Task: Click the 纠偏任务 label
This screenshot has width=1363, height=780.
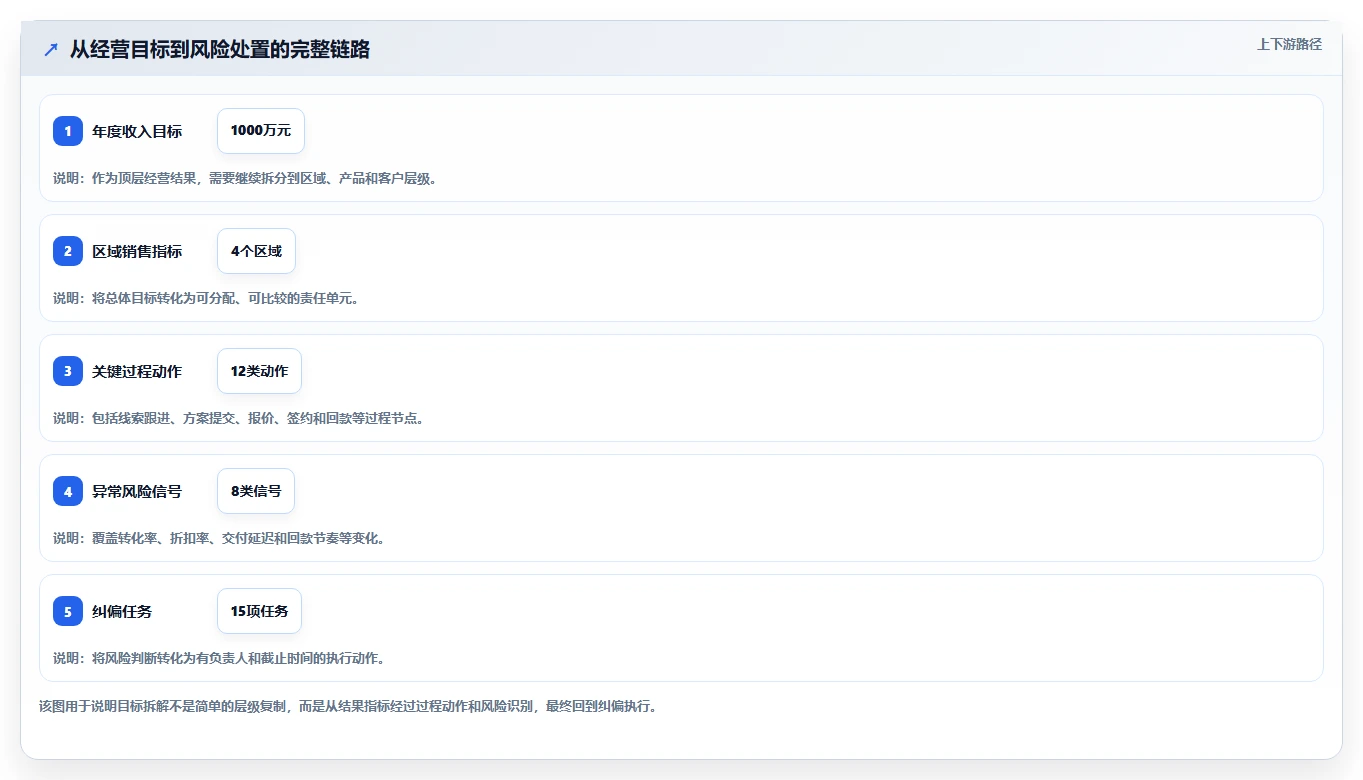Action: [x=122, y=611]
